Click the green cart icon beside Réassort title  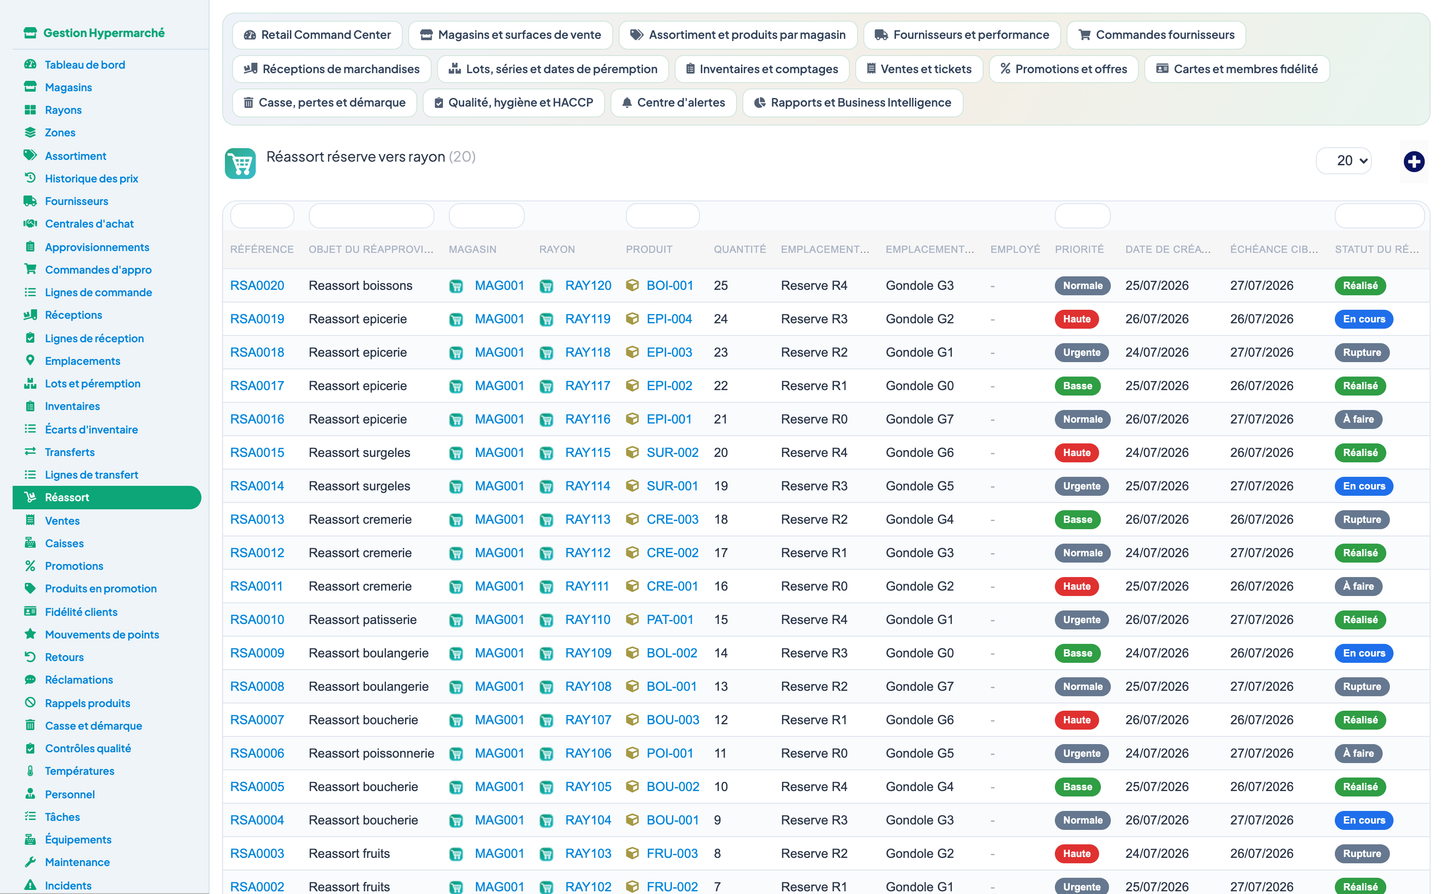240,163
